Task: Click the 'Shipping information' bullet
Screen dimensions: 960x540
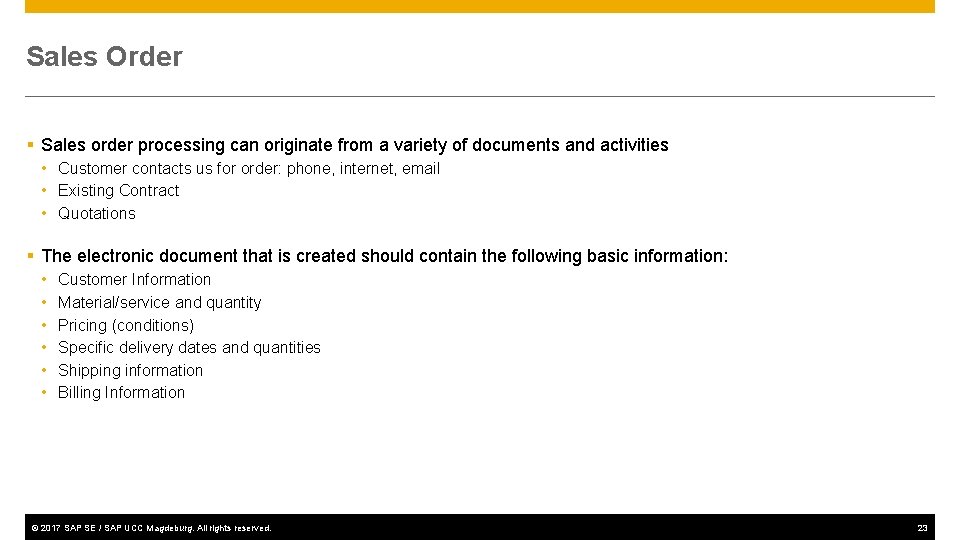Action: click(x=130, y=370)
